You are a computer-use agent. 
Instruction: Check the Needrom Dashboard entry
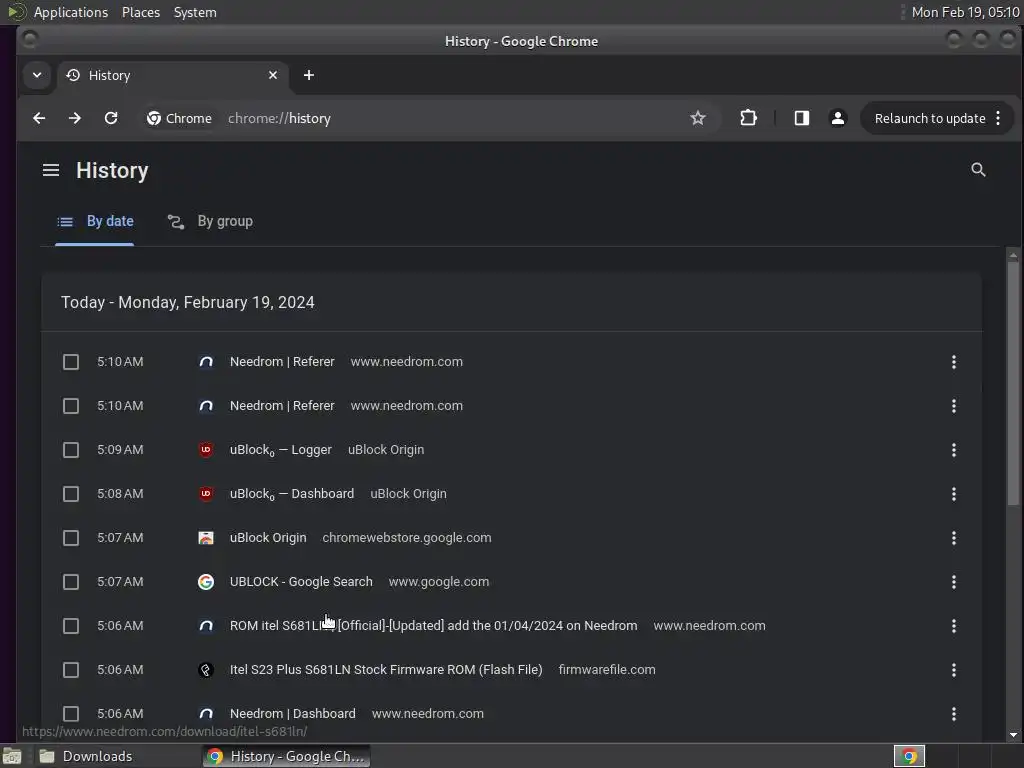pyautogui.click(x=71, y=714)
